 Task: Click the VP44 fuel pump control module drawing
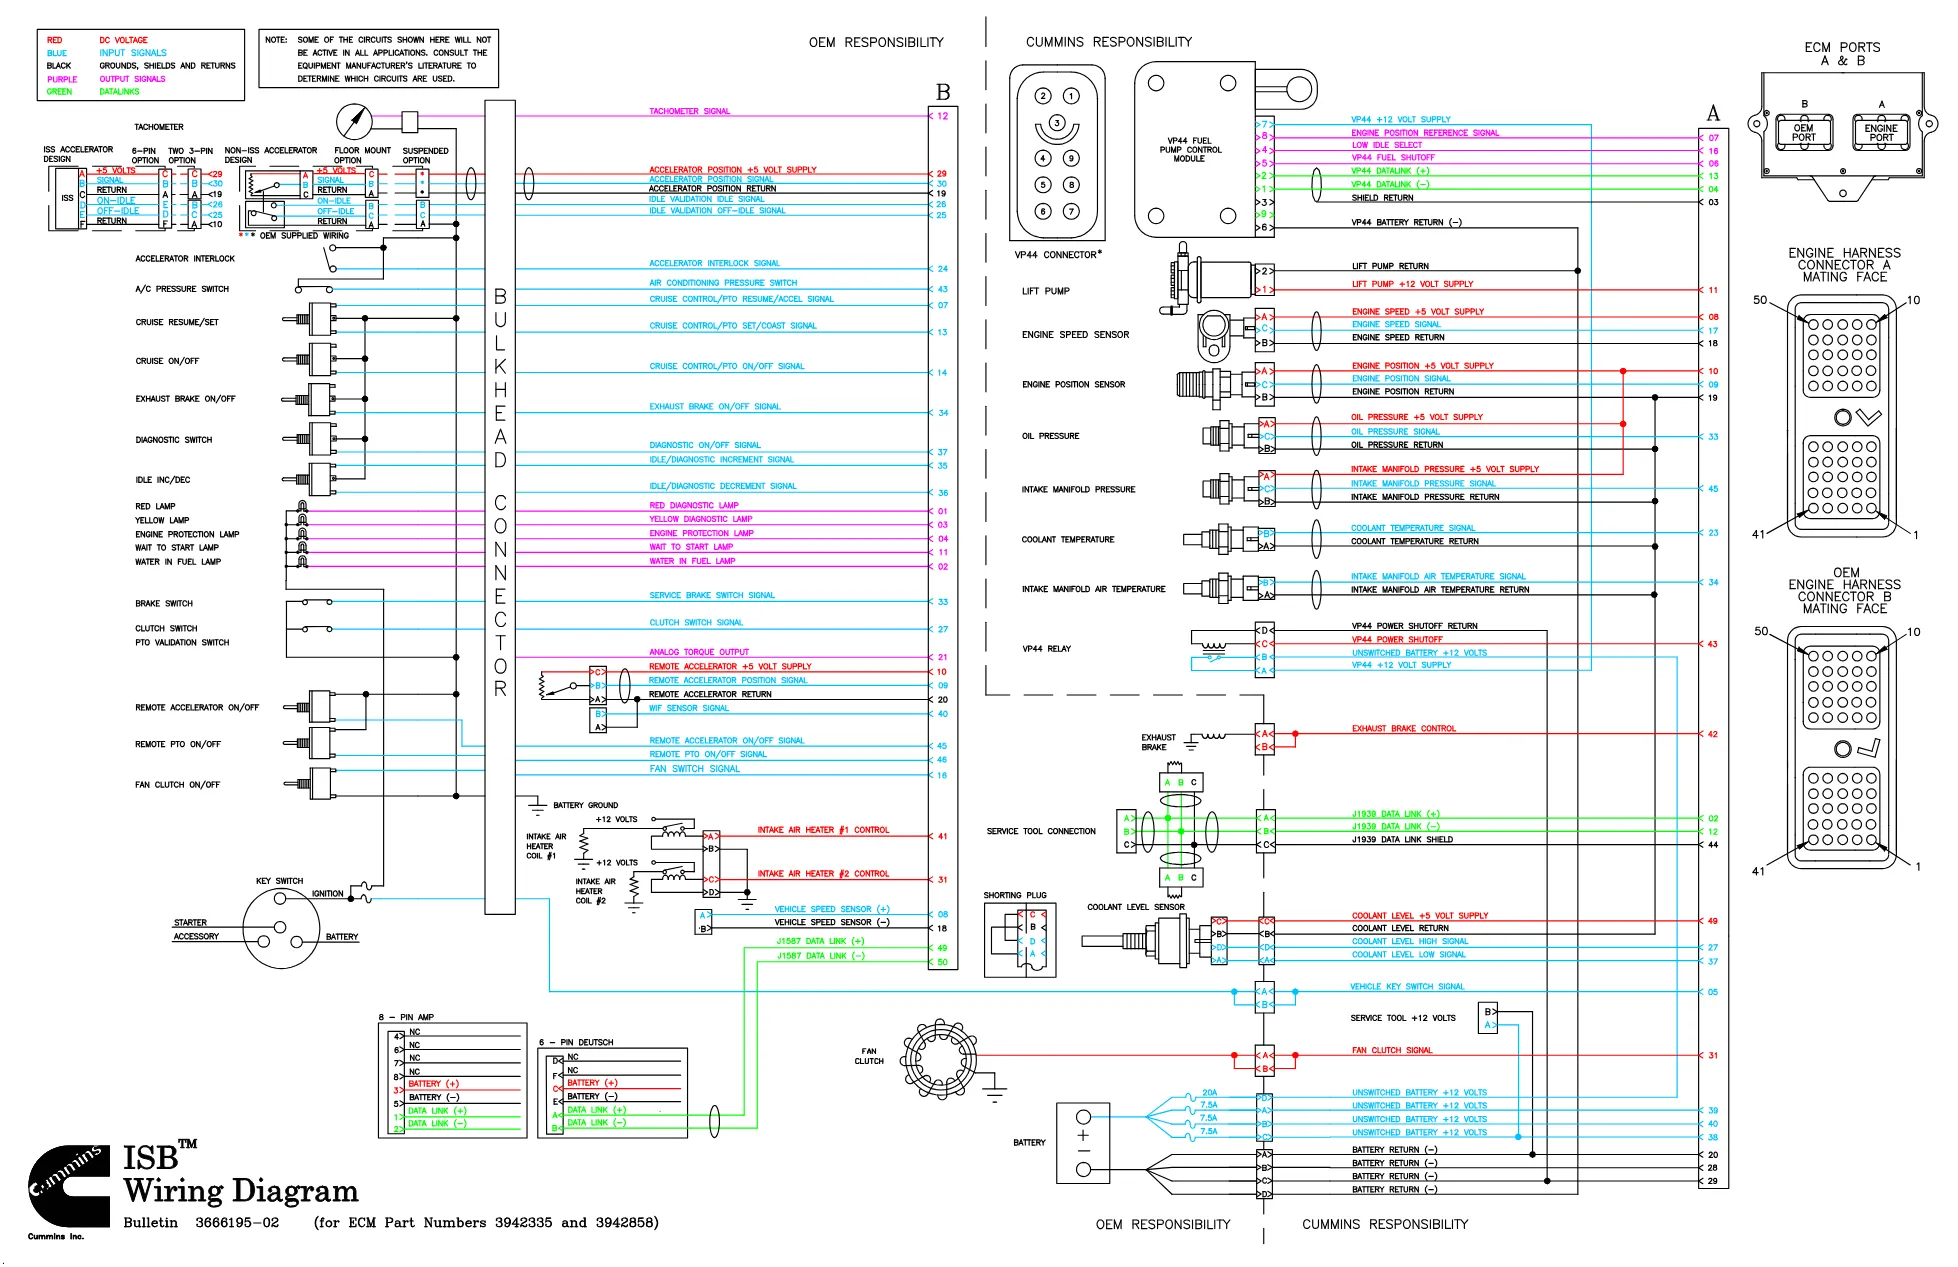[1194, 149]
